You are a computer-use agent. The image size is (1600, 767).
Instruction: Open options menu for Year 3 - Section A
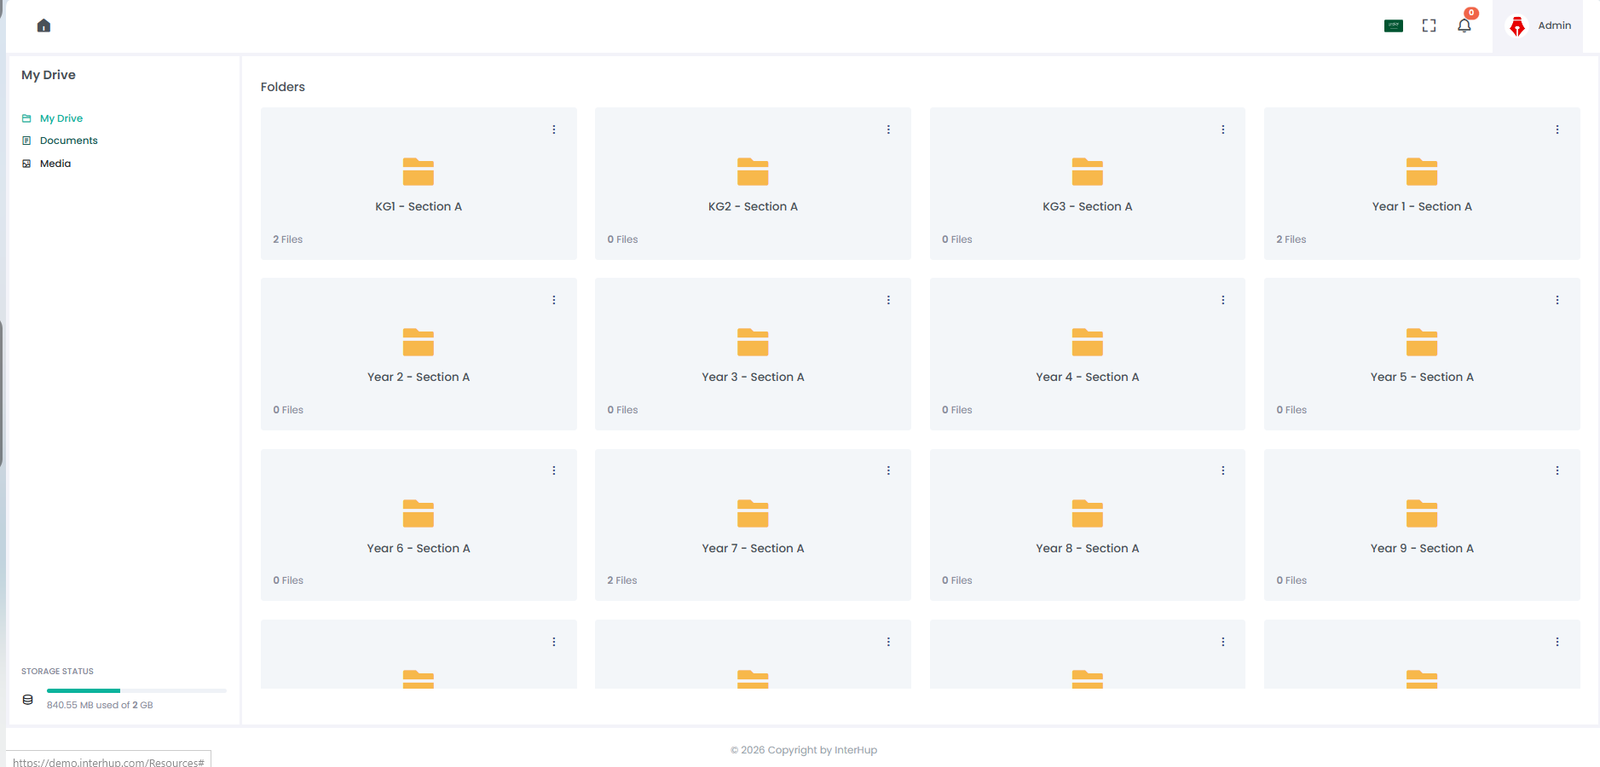(x=888, y=300)
